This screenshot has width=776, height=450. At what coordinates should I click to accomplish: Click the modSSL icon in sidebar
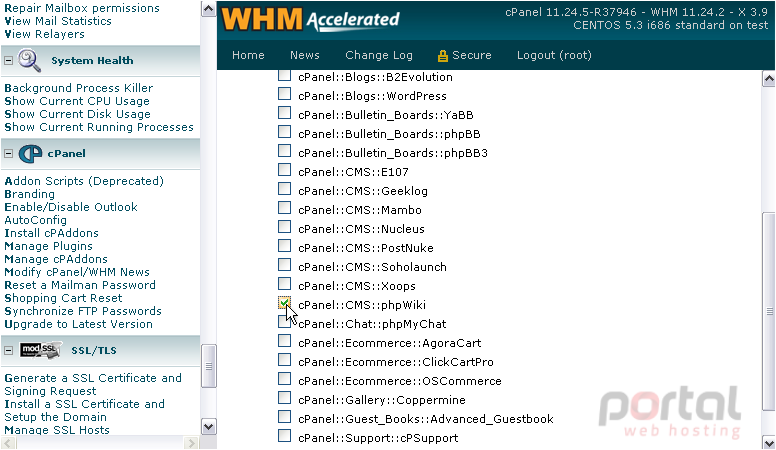tap(41, 350)
